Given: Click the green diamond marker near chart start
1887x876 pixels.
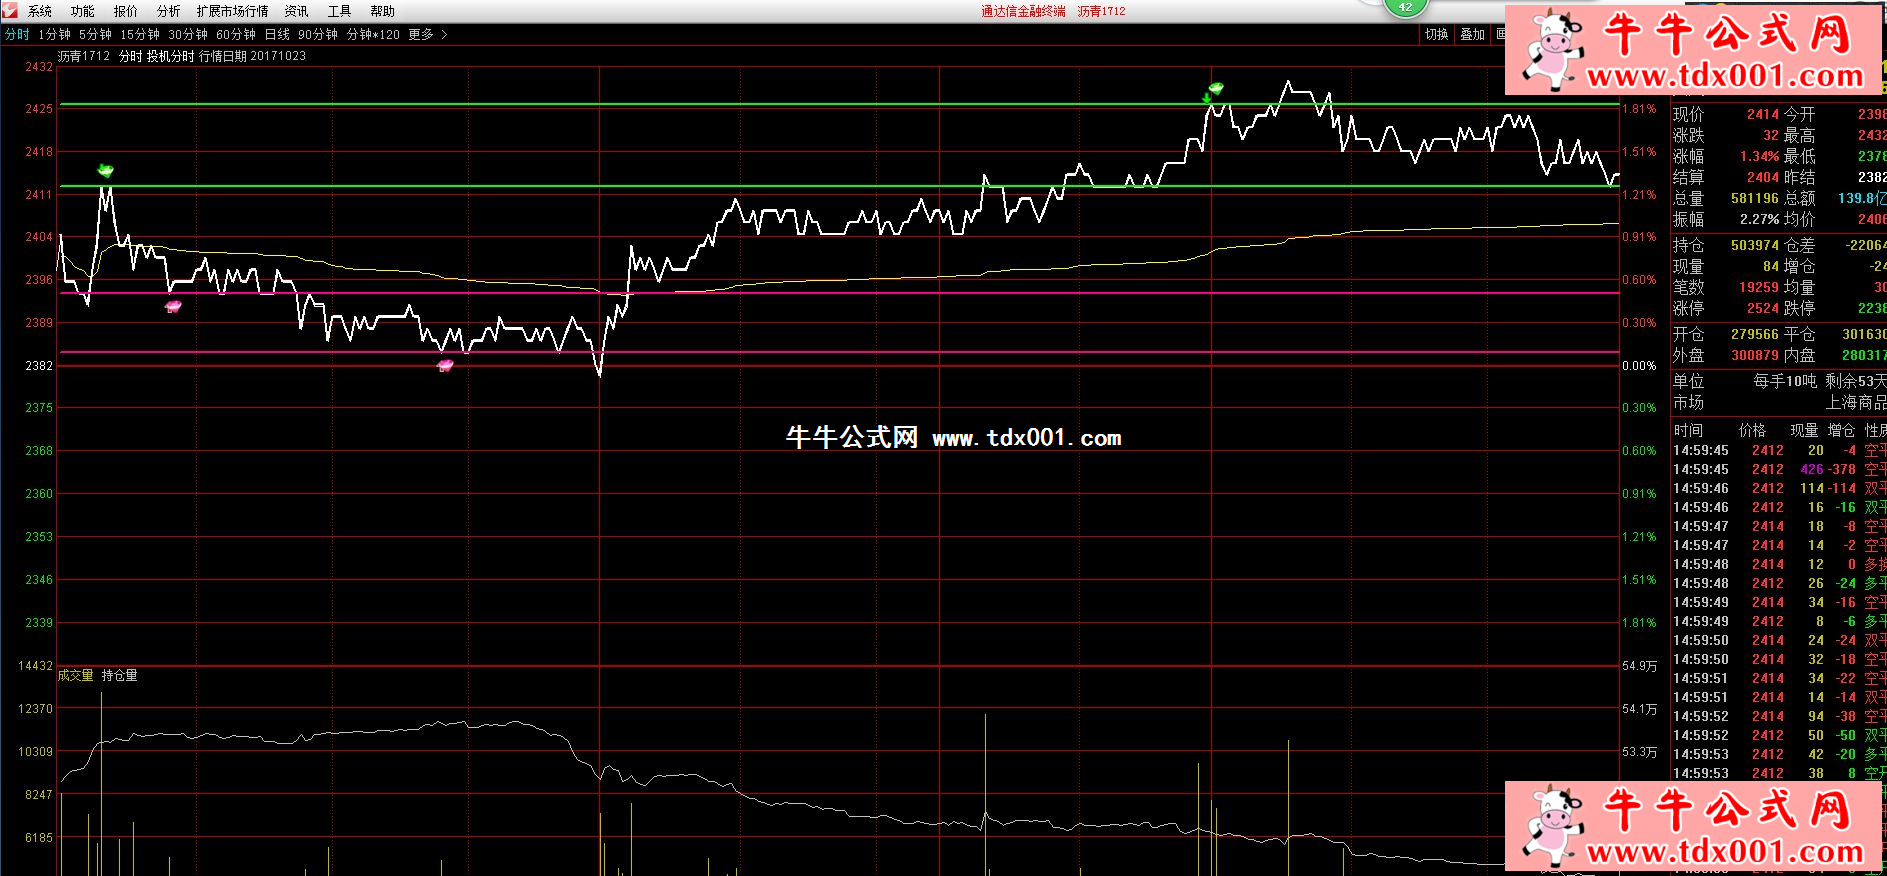Looking at the screenshot, I should pos(105,171).
